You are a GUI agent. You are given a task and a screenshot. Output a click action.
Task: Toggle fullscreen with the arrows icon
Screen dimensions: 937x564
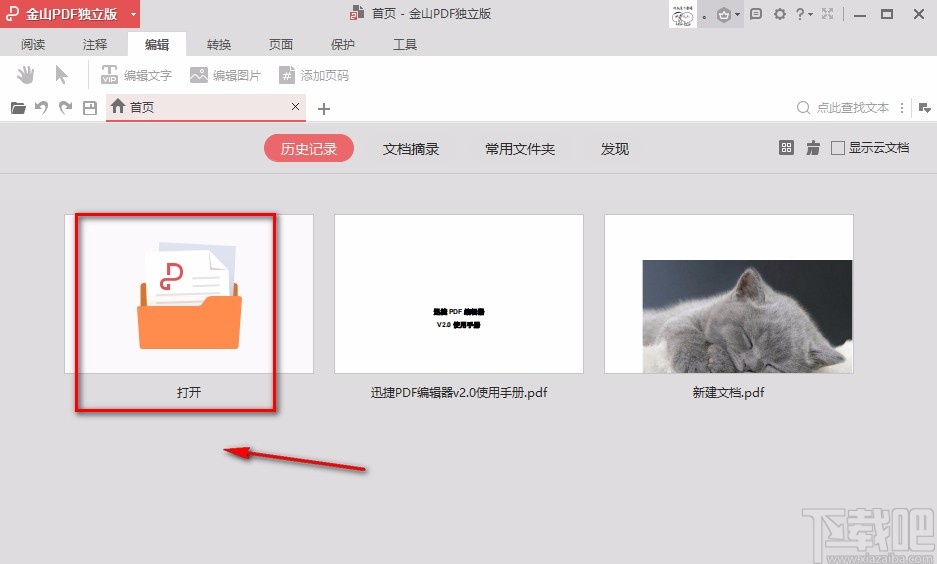coord(828,14)
